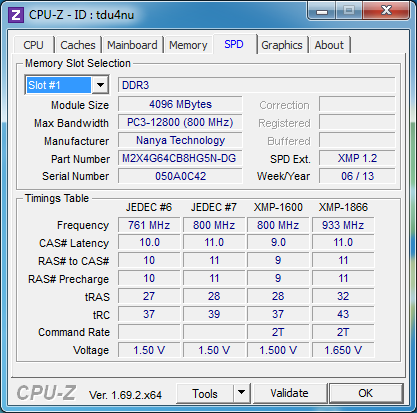The height and width of the screenshot is (413, 417).
Task: Select the Memory tab
Action: (188, 45)
